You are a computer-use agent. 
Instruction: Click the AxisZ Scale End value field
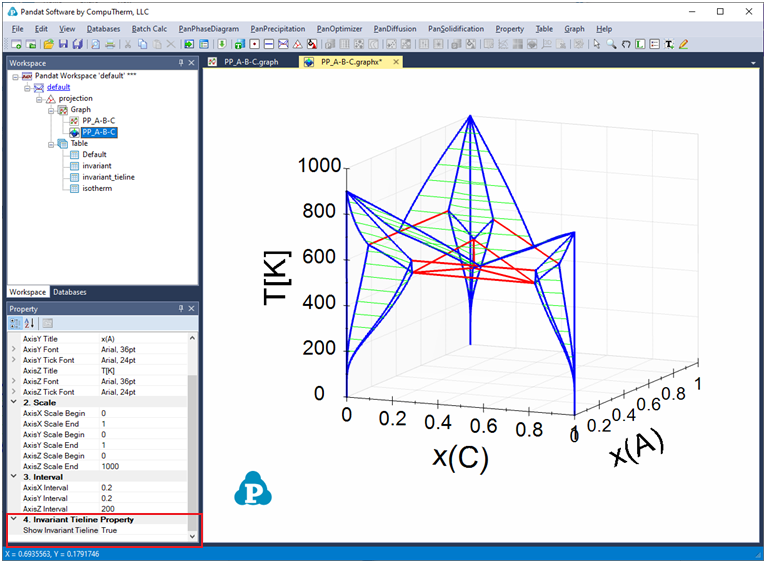(x=140, y=466)
